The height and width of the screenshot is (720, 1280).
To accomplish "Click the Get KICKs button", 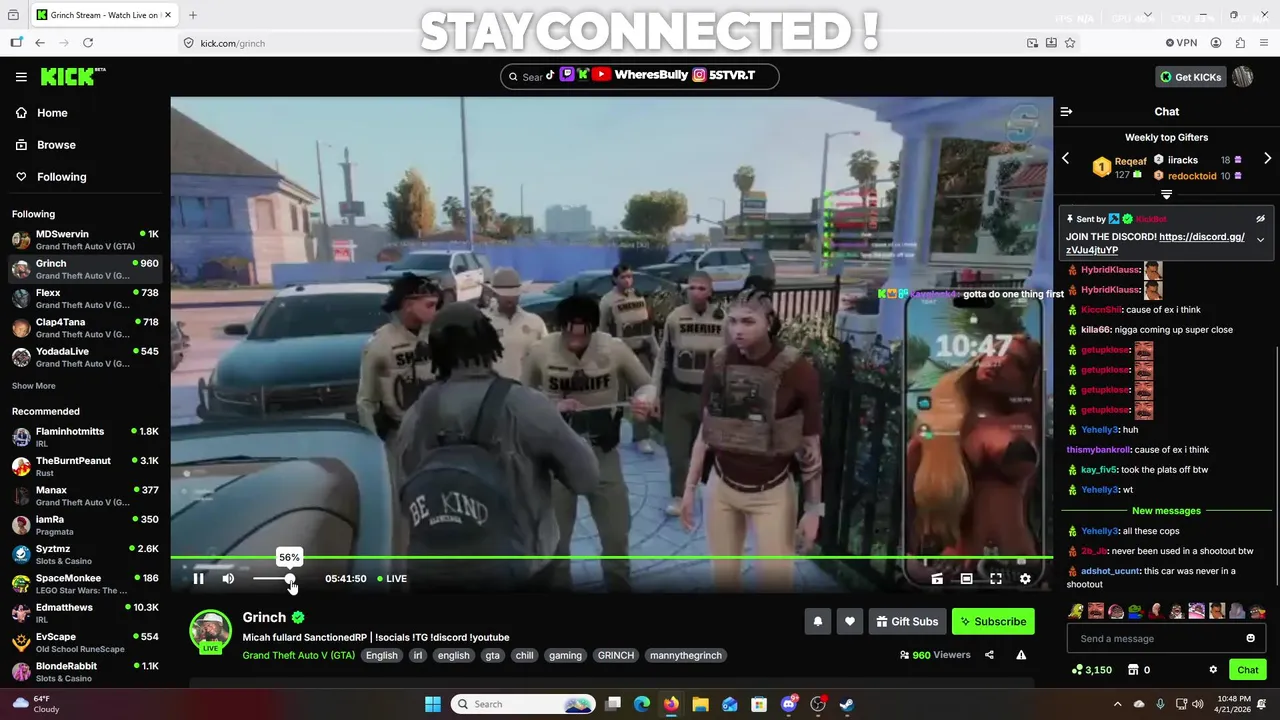I will (x=1190, y=77).
